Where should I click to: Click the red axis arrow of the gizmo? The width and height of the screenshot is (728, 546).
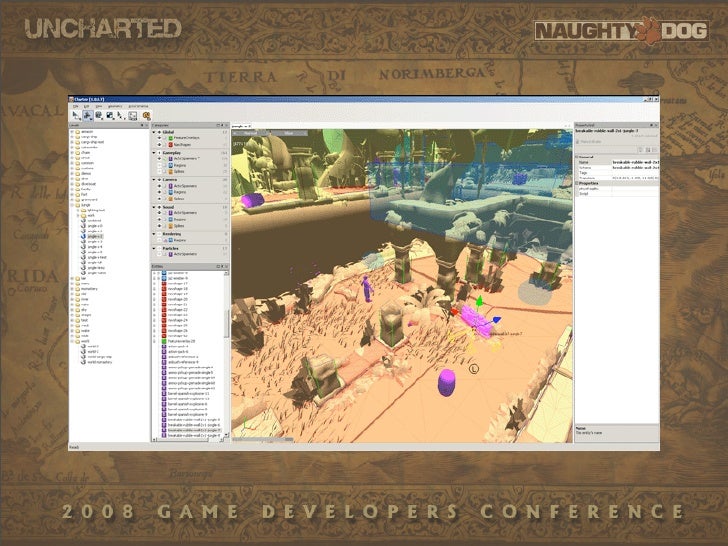(455, 312)
